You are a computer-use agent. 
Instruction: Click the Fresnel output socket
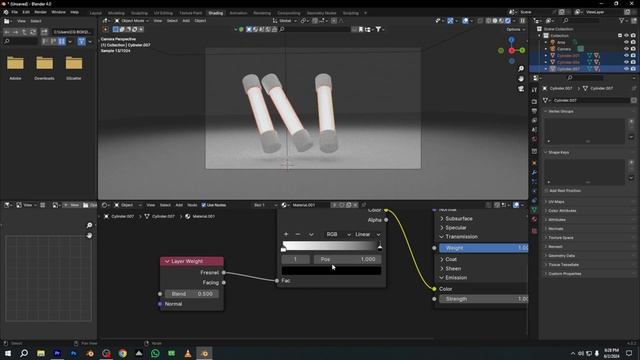click(x=224, y=272)
